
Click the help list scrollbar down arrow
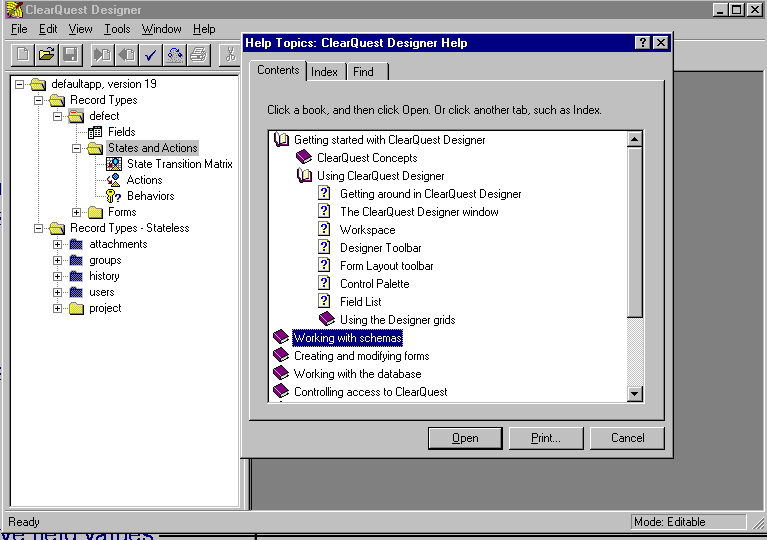pos(634,394)
